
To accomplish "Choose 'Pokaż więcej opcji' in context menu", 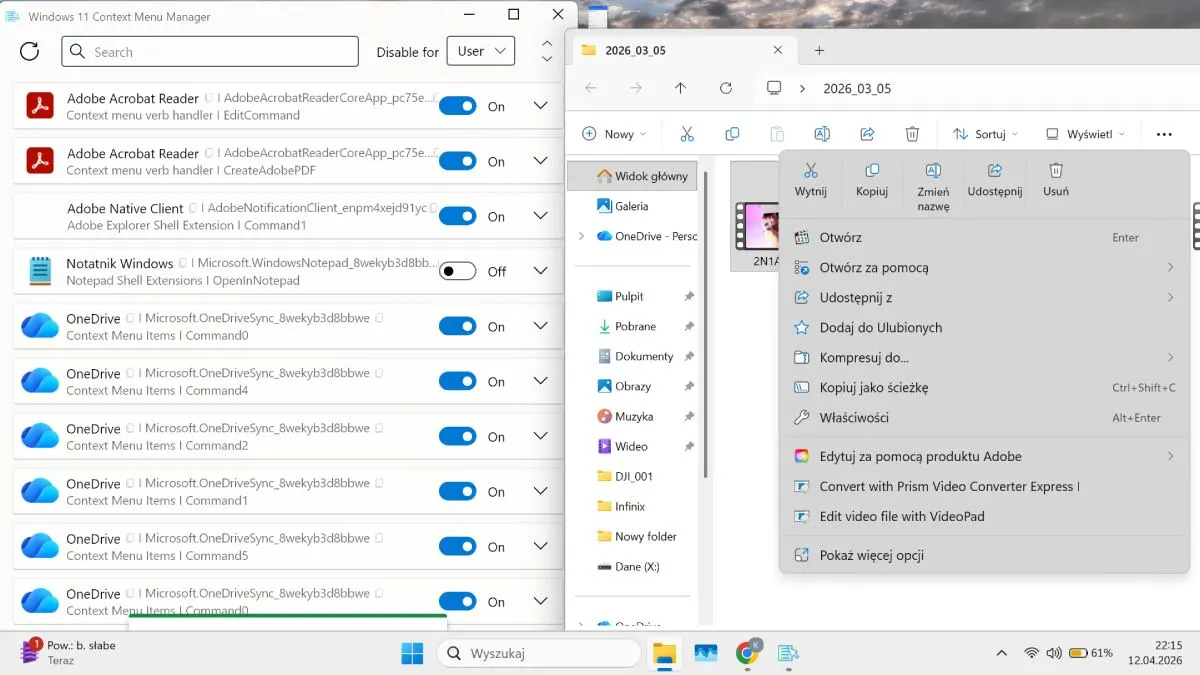I will tap(871, 555).
